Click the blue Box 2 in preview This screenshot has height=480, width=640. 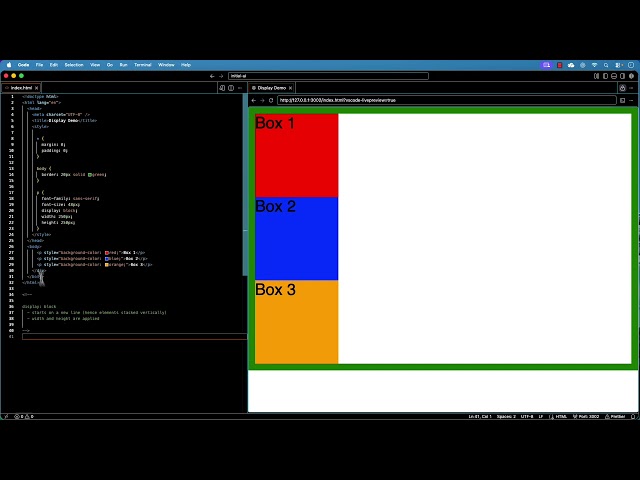296,239
